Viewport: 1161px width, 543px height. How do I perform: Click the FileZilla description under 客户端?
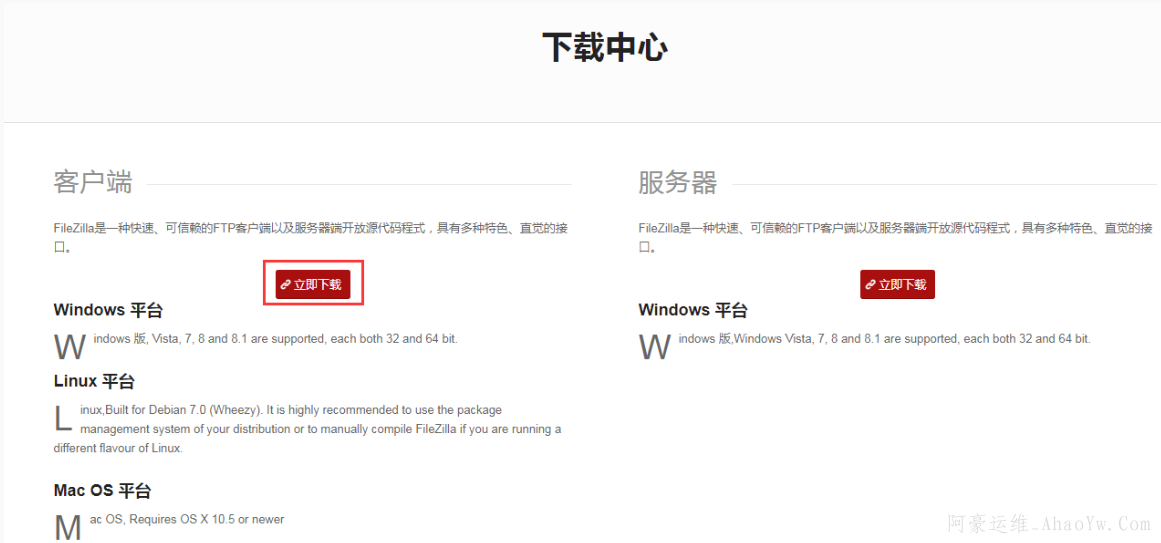311,237
